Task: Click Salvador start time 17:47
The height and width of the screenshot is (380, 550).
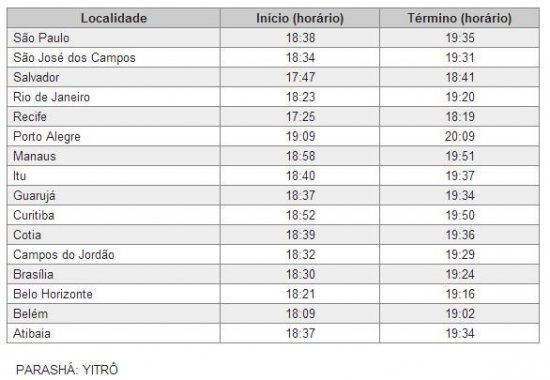Action: pos(300,77)
